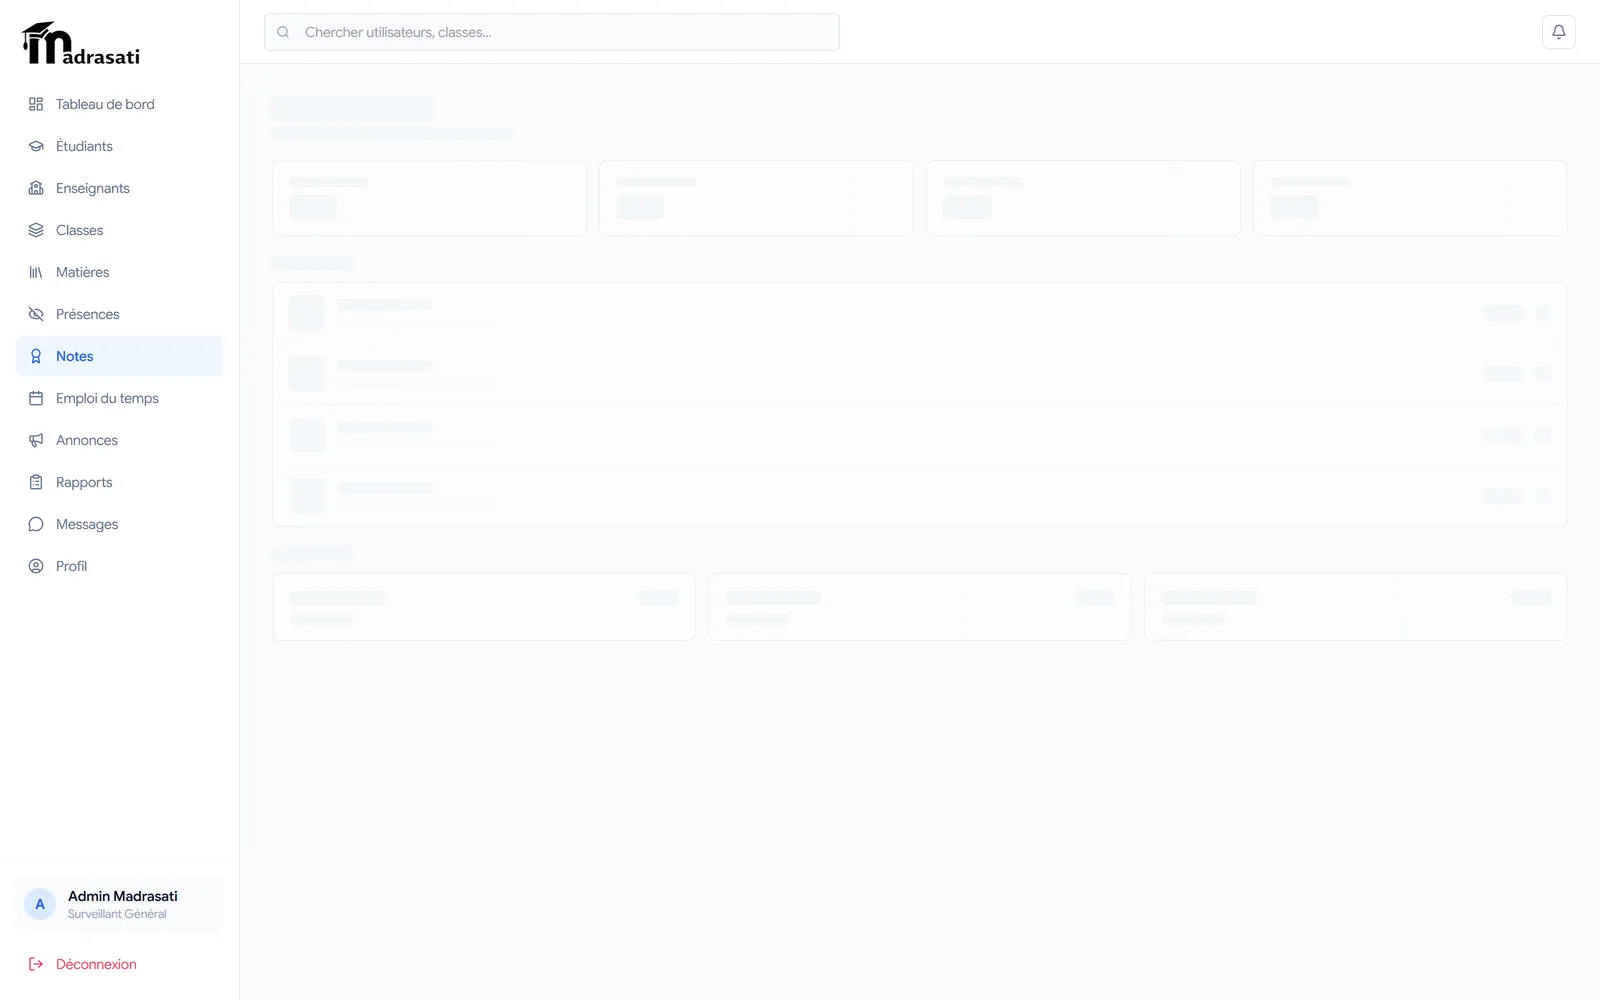Click the Présences eye-off icon
Viewport: 1600px width, 1000px height.
coord(36,314)
